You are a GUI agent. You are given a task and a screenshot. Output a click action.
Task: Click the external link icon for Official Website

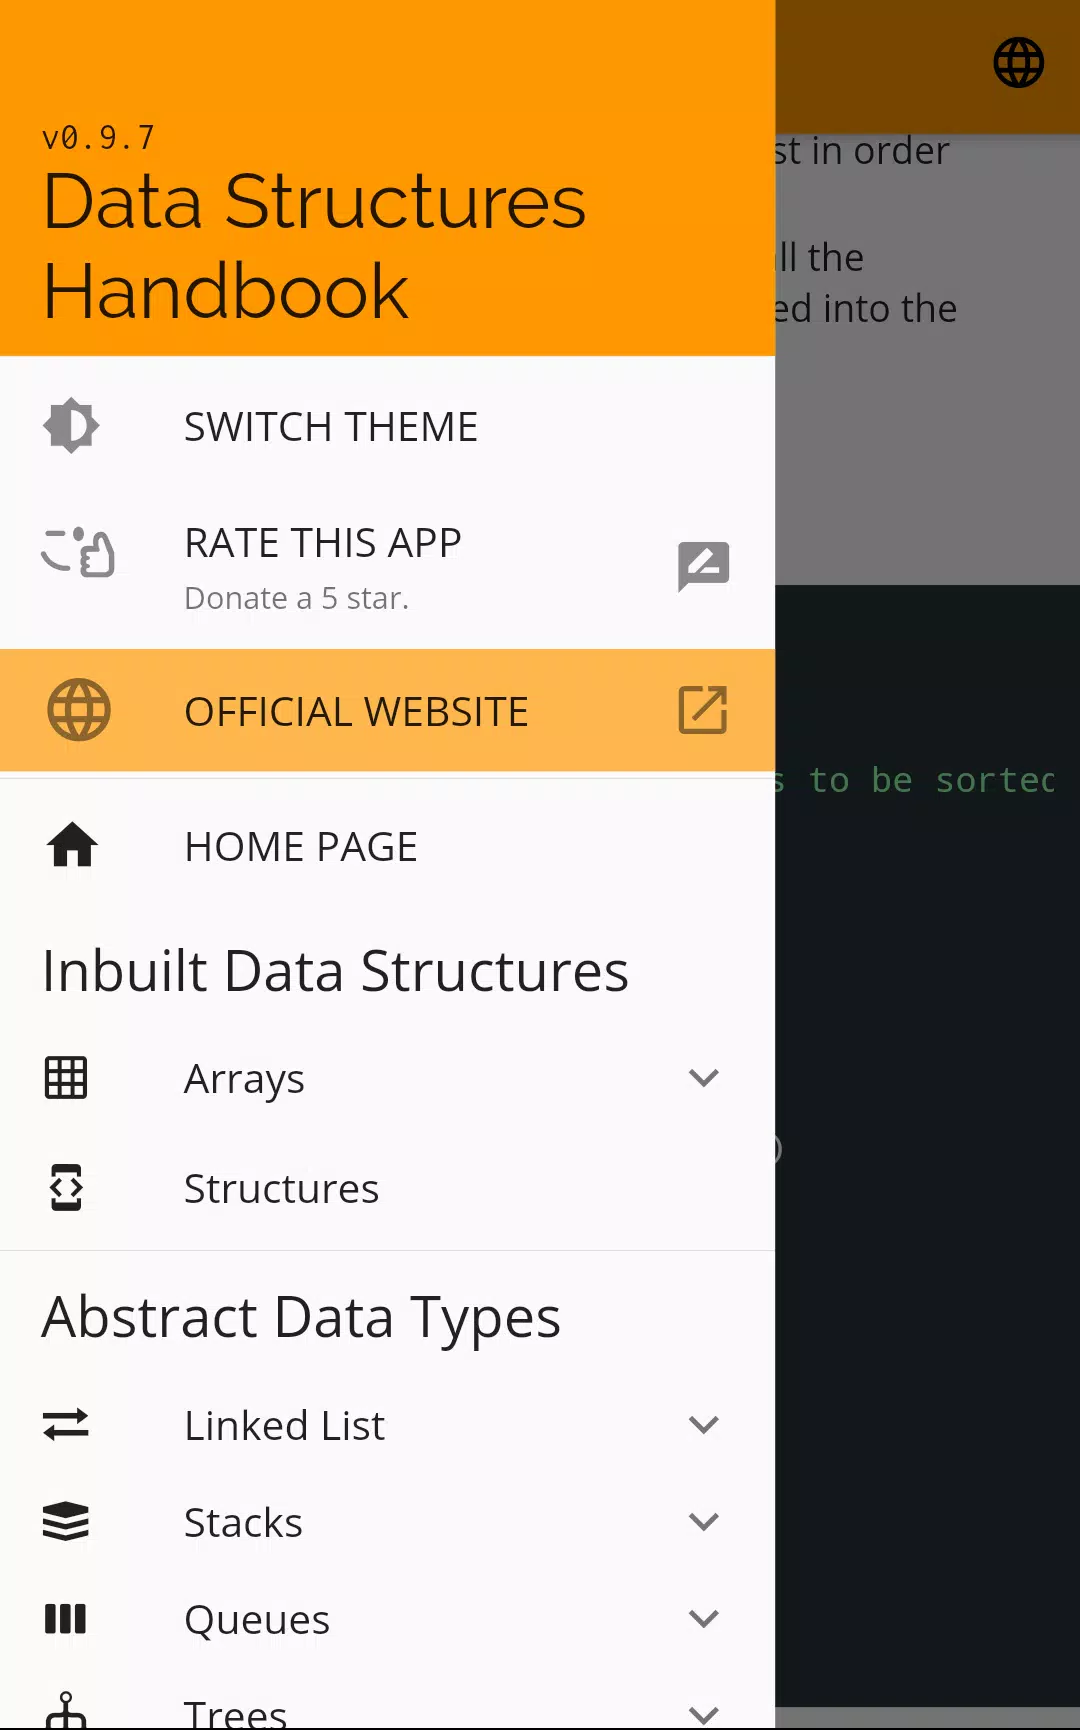tap(703, 710)
